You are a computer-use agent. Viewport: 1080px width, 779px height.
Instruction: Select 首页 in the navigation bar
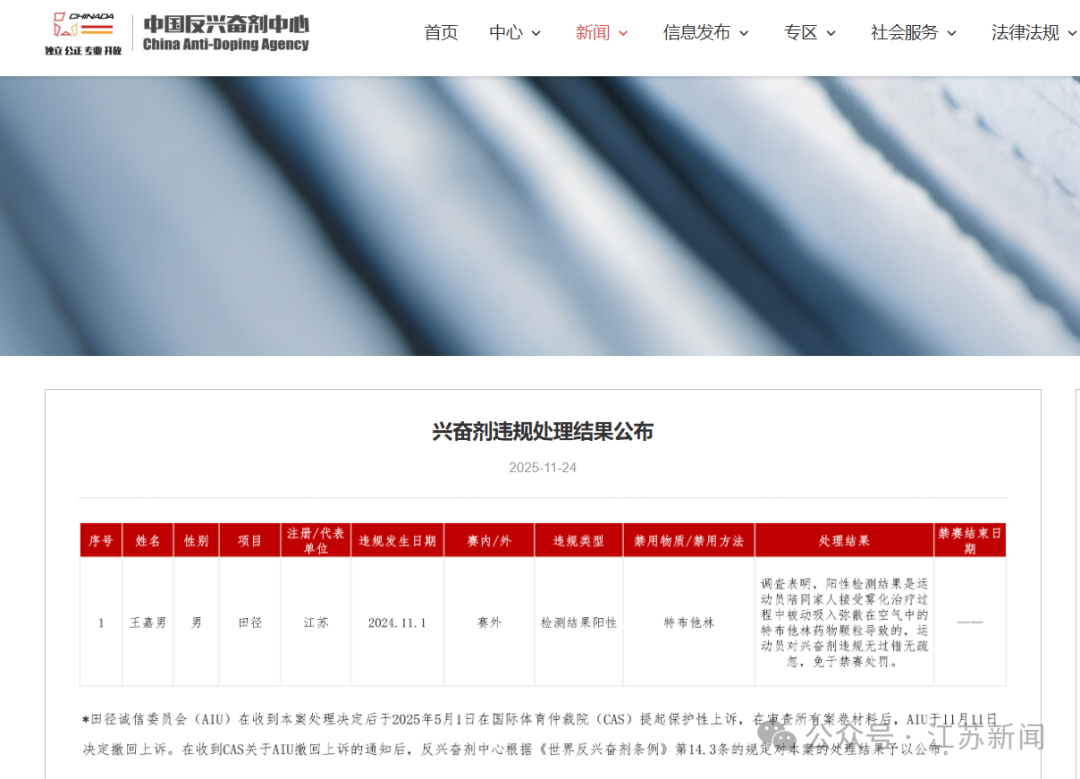coord(440,32)
